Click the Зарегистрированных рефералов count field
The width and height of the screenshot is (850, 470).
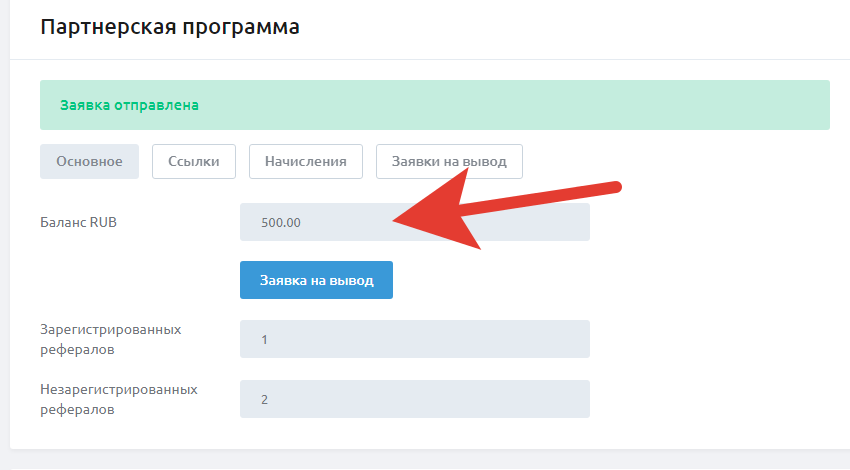pyautogui.click(x=415, y=339)
